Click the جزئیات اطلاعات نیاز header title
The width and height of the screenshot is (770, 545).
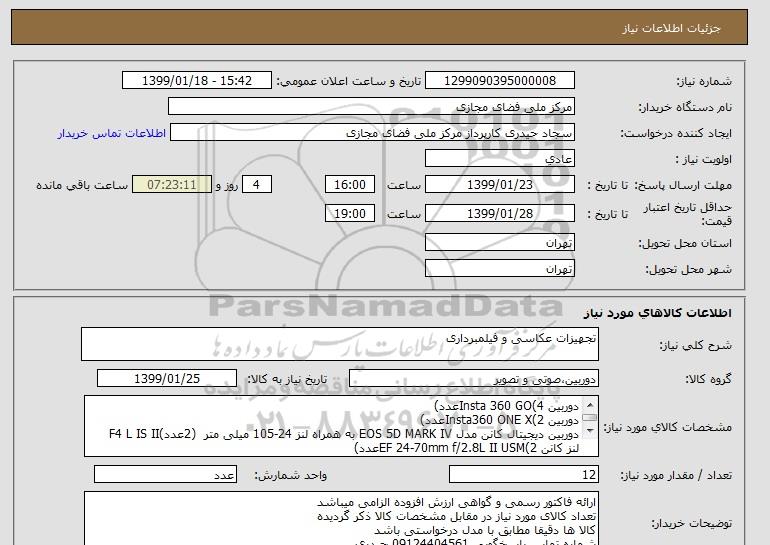tap(671, 28)
